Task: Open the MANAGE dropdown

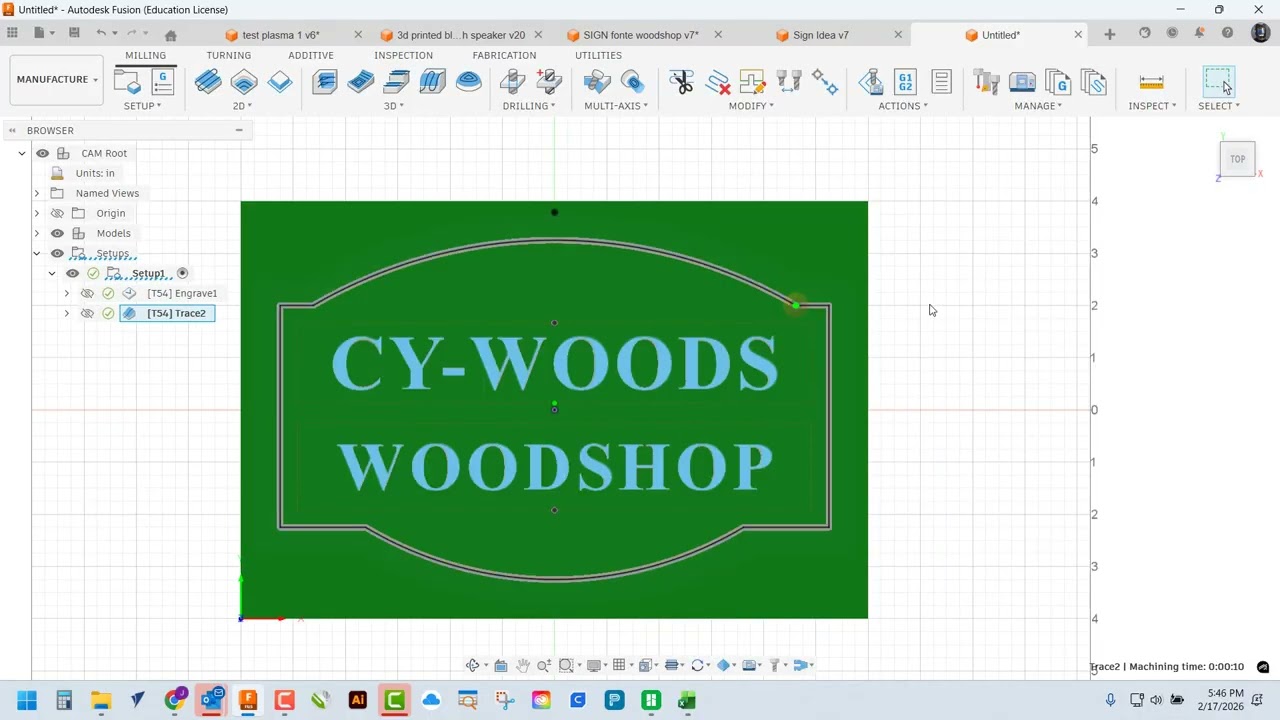Action: click(x=1038, y=106)
